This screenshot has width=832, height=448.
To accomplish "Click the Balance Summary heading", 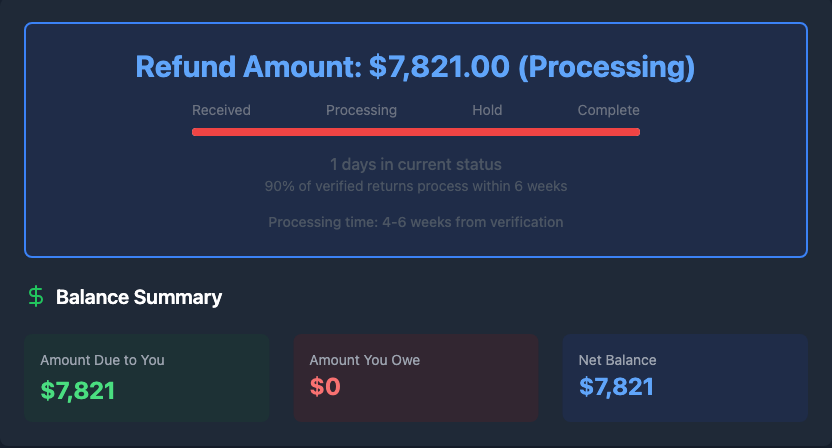I will click(x=139, y=297).
